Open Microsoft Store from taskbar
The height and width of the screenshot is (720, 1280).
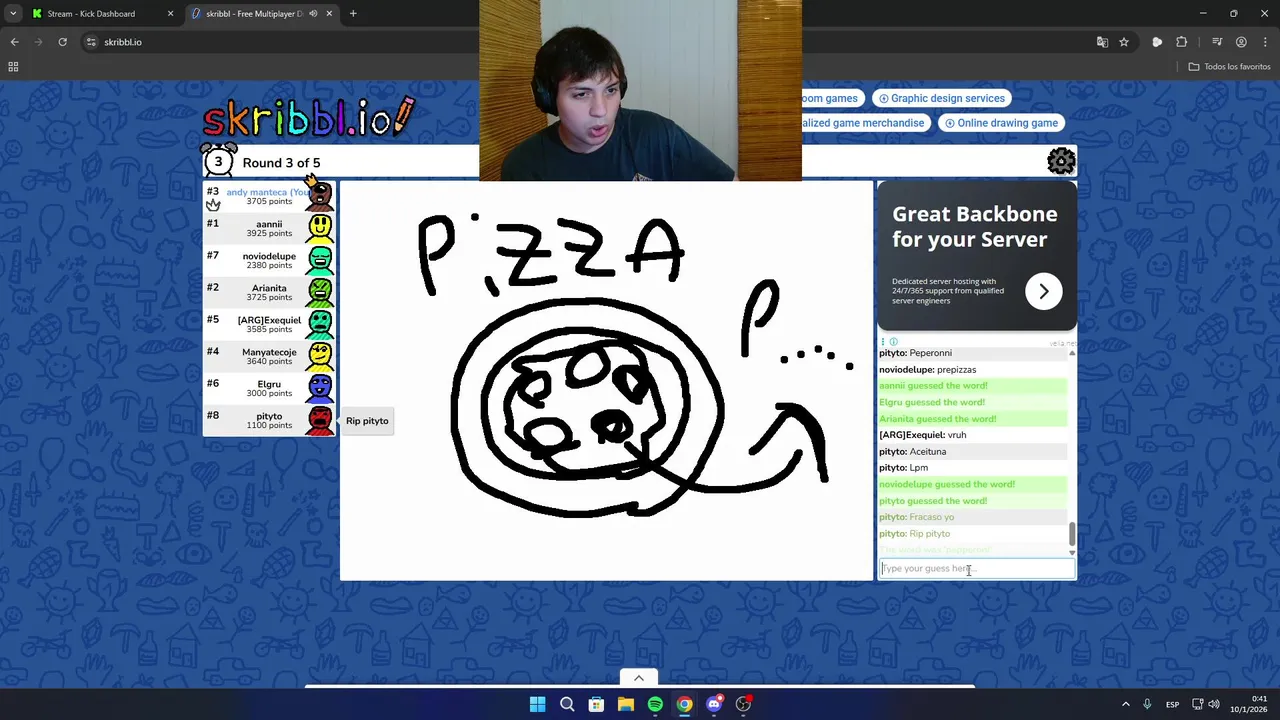[x=596, y=704]
